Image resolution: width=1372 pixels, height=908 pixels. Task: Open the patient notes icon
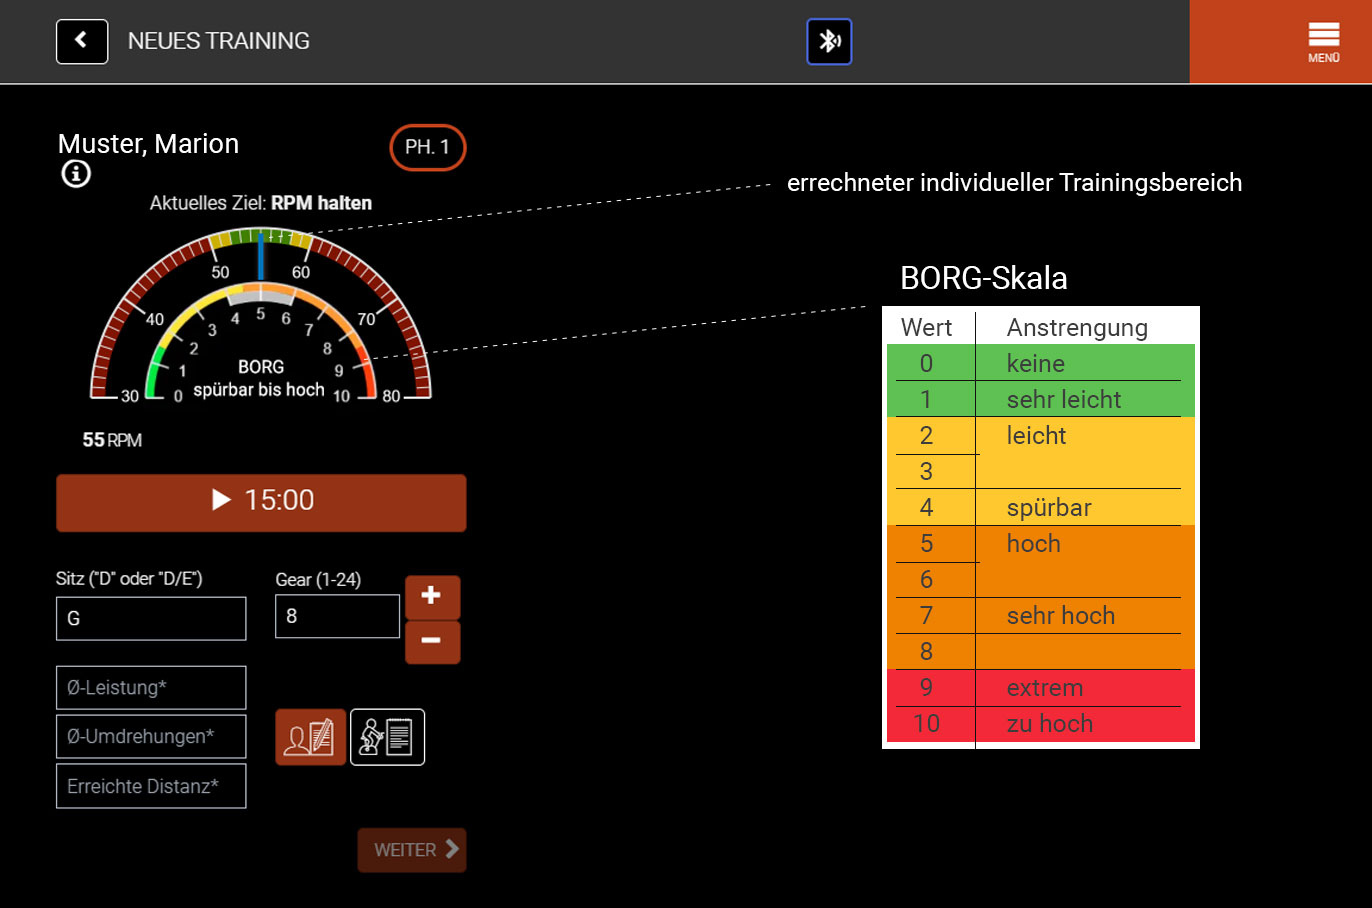point(310,737)
